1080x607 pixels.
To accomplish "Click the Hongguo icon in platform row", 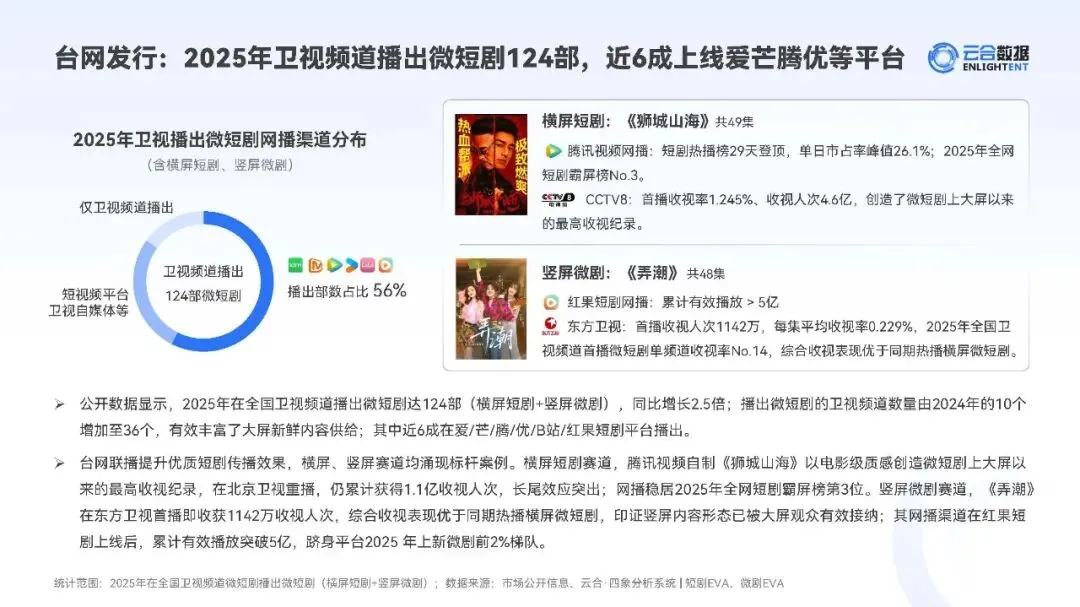I will (x=386, y=265).
